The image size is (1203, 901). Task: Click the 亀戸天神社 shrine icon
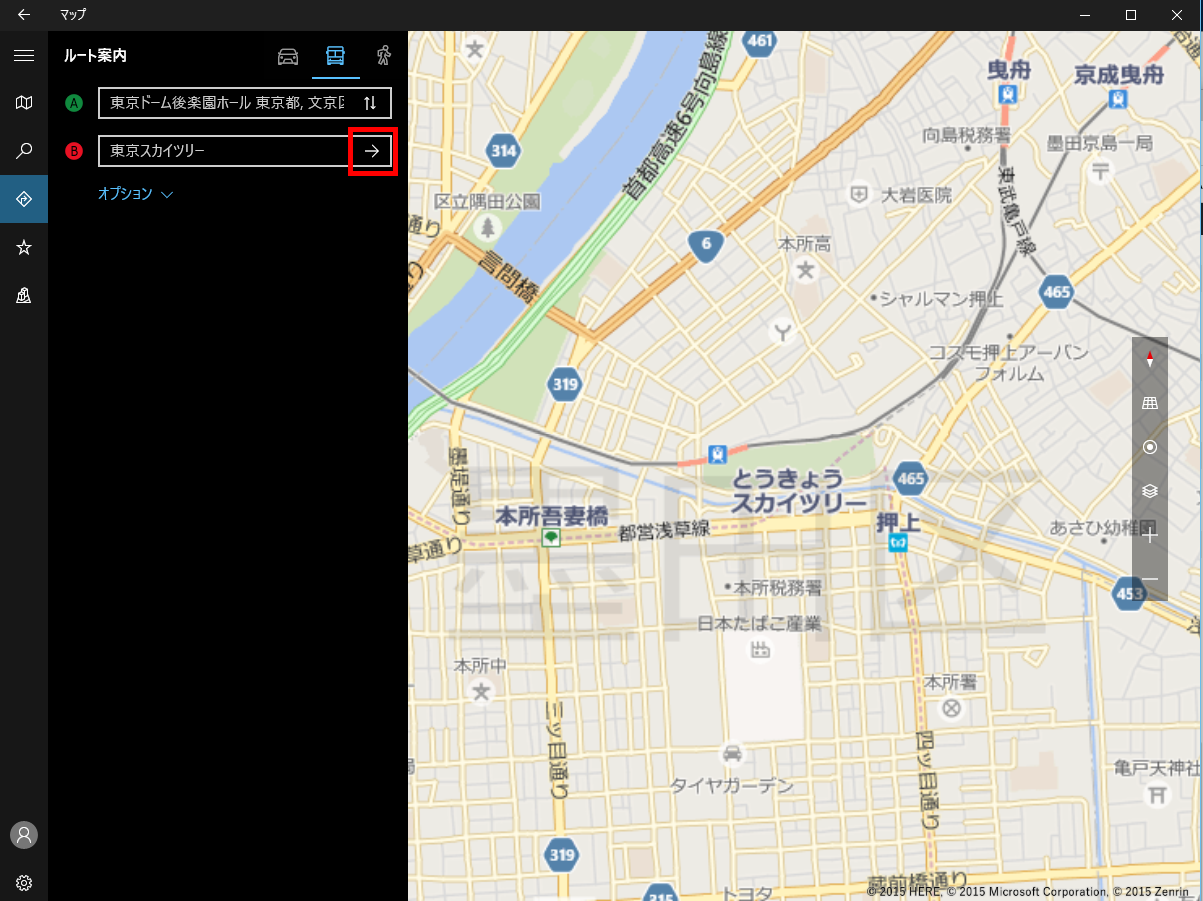click(x=1158, y=795)
